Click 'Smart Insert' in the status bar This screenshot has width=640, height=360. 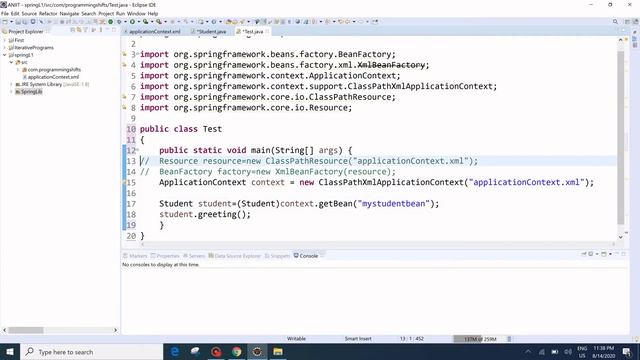pos(358,339)
